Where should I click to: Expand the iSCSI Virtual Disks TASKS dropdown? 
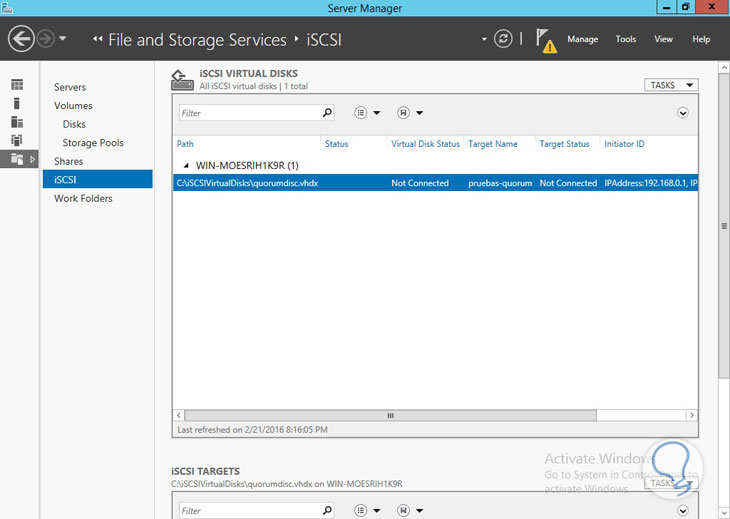point(670,85)
